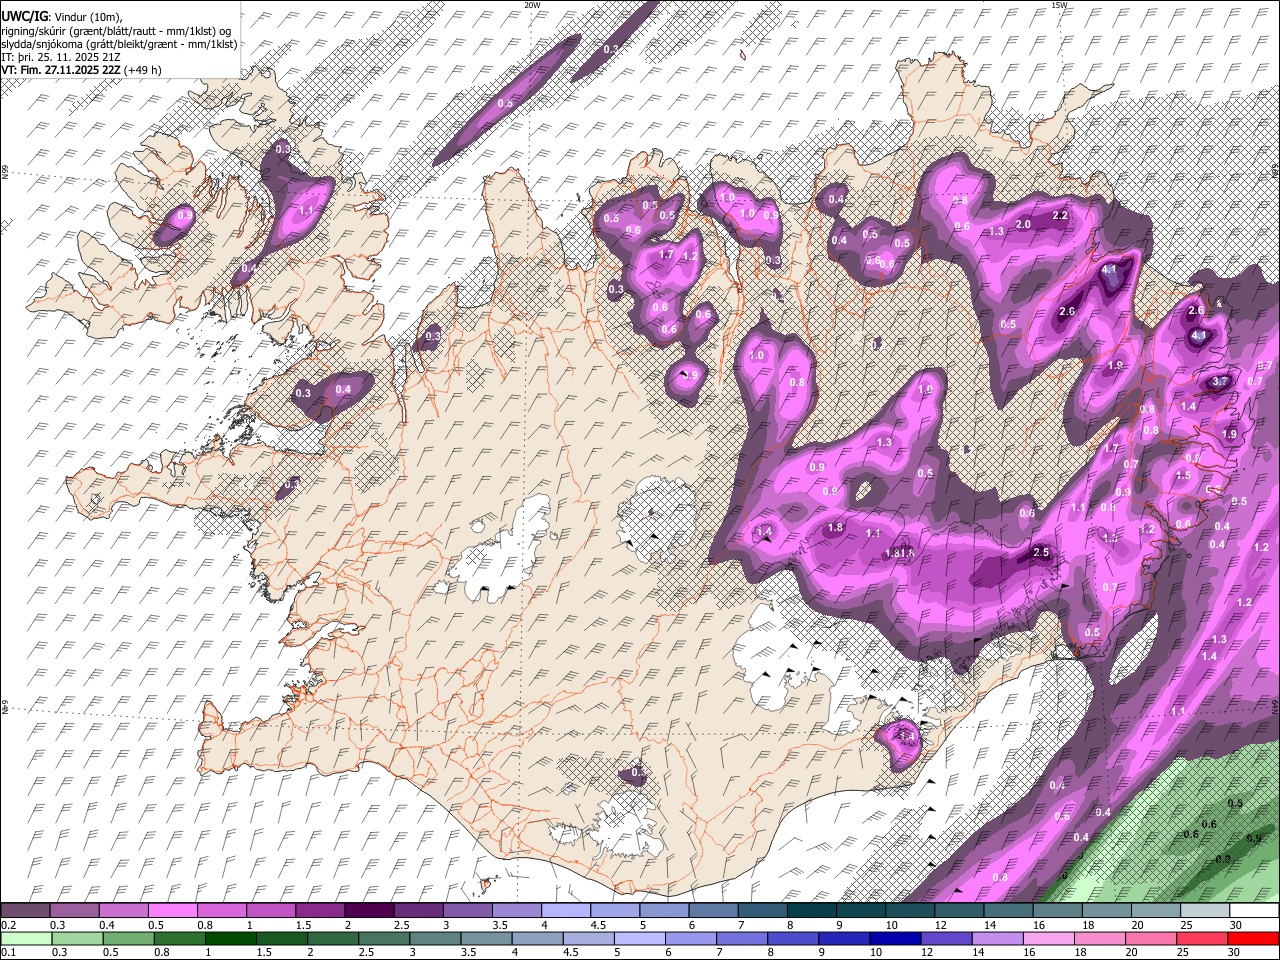Pick the red-pink swatch labeled 25 in rain legend
This screenshot has height=960, width=1280.
point(1201,938)
